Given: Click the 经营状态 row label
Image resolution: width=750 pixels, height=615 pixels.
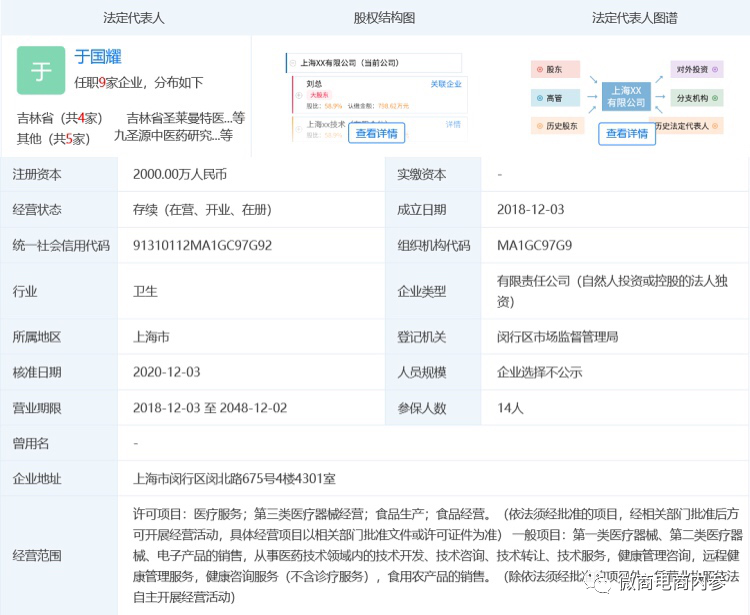Looking at the screenshot, I should pyautogui.click(x=37, y=209).
